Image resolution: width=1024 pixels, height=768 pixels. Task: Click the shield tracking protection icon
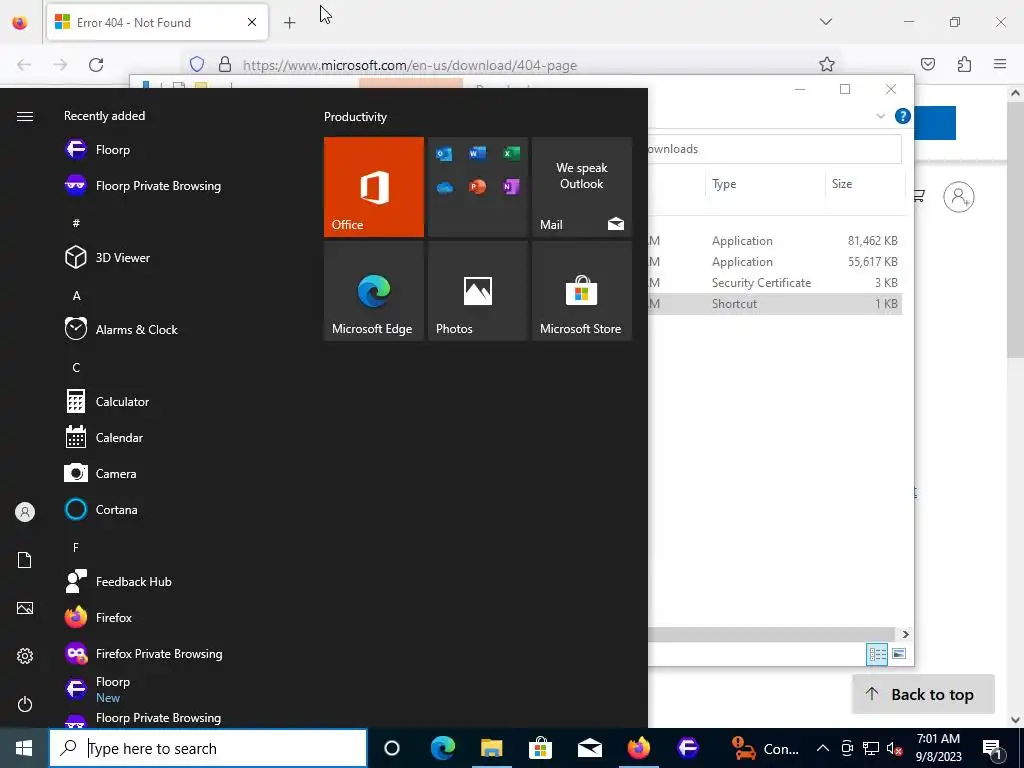197,64
